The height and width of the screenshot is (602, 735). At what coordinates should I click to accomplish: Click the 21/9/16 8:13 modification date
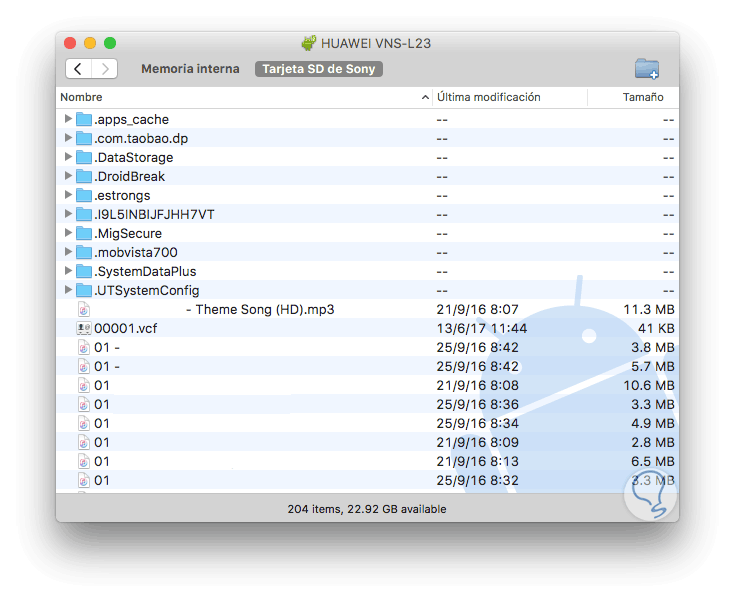(478, 461)
